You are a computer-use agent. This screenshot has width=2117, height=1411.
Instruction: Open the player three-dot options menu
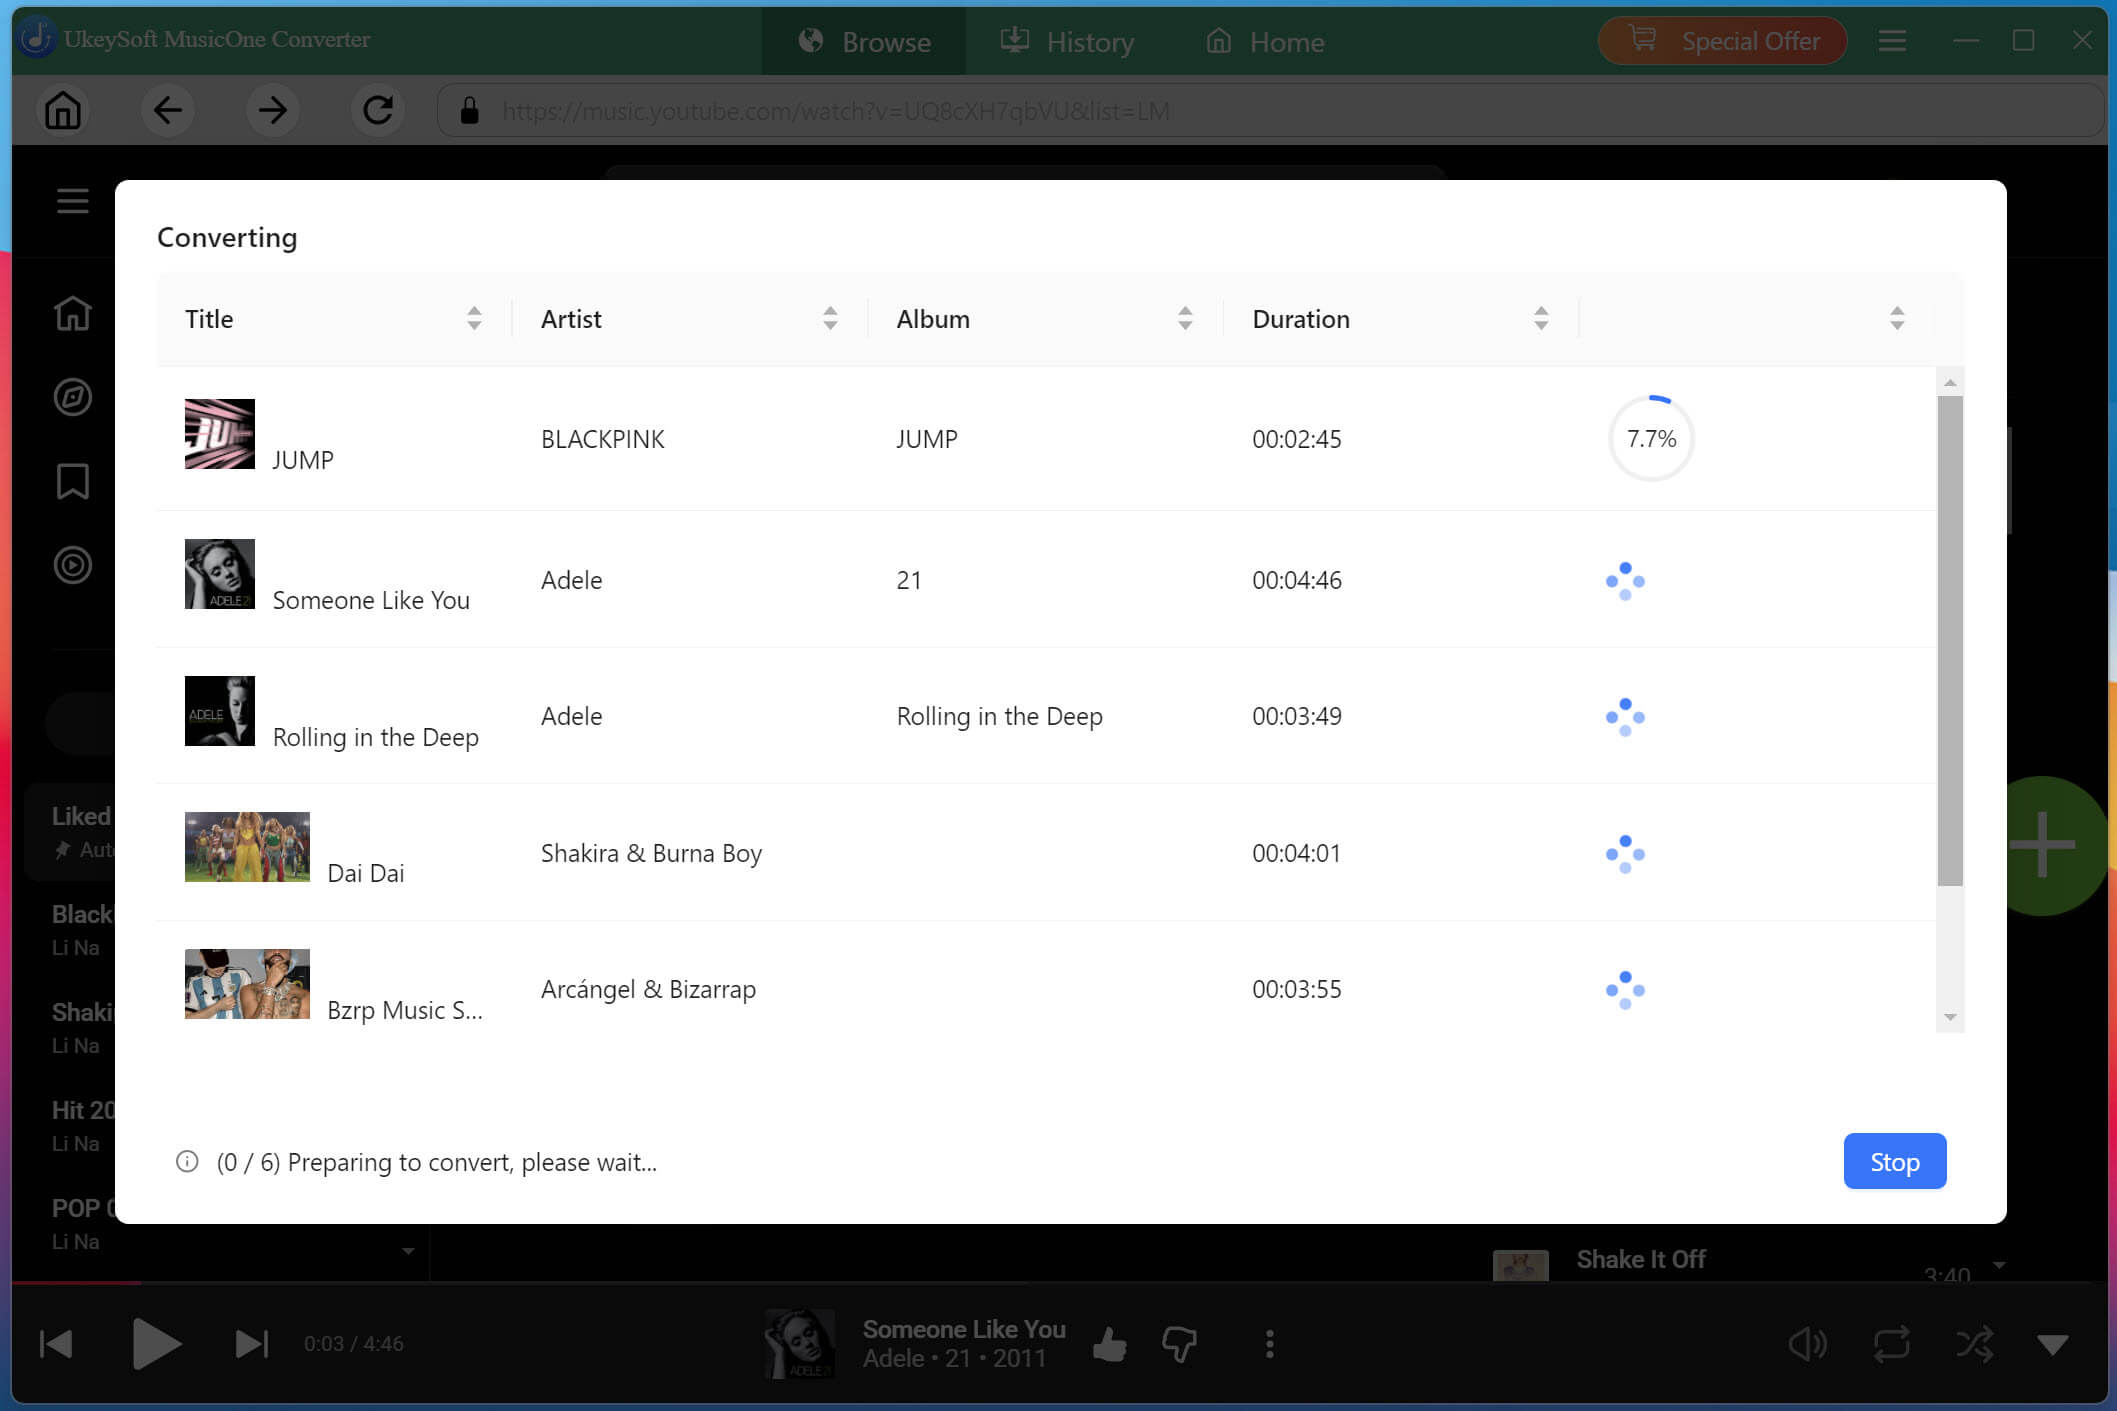pos(1269,1344)
